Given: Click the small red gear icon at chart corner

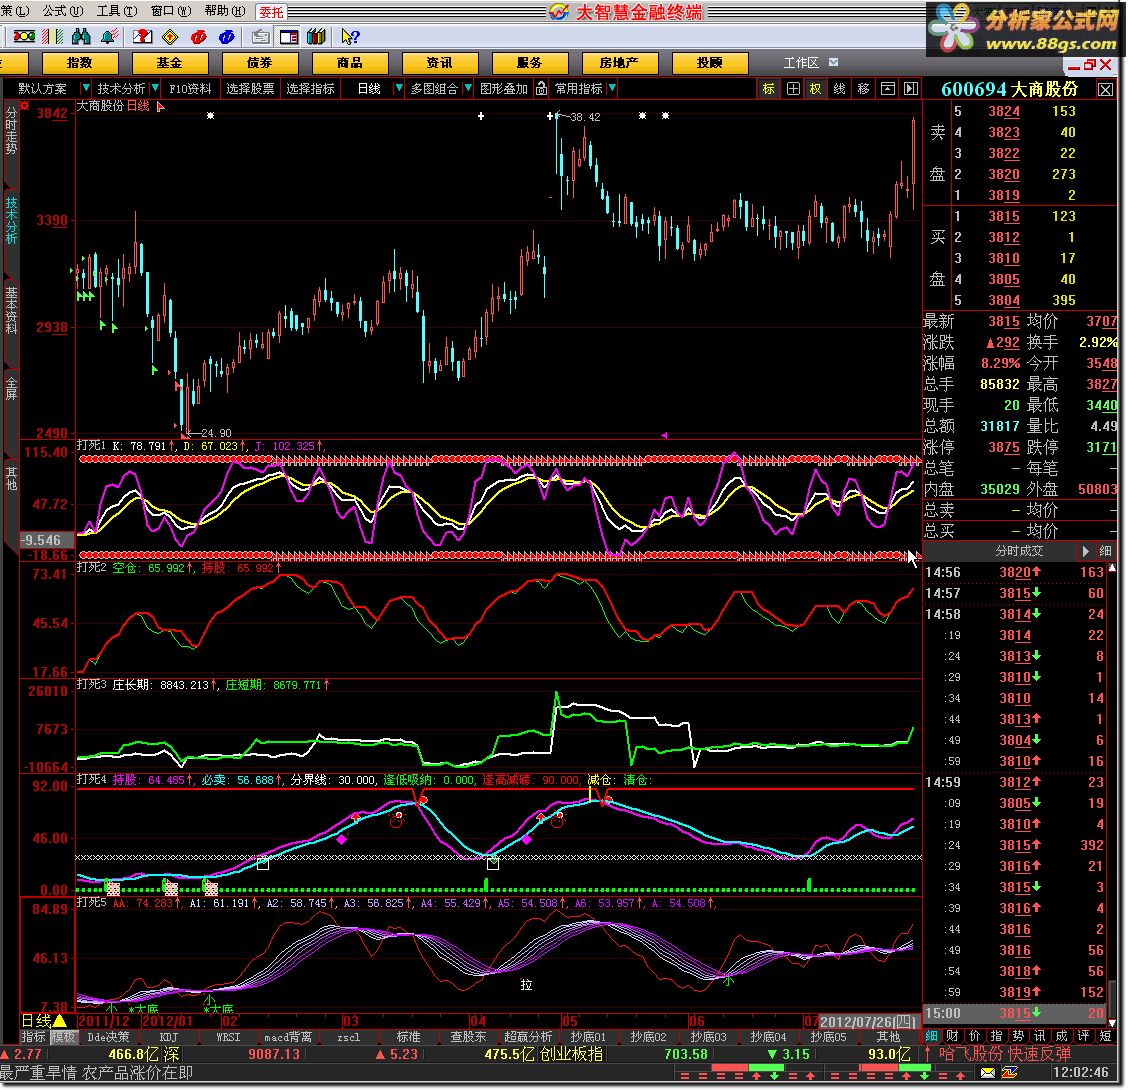Looking at the screenshot, I should click(24, 106).
